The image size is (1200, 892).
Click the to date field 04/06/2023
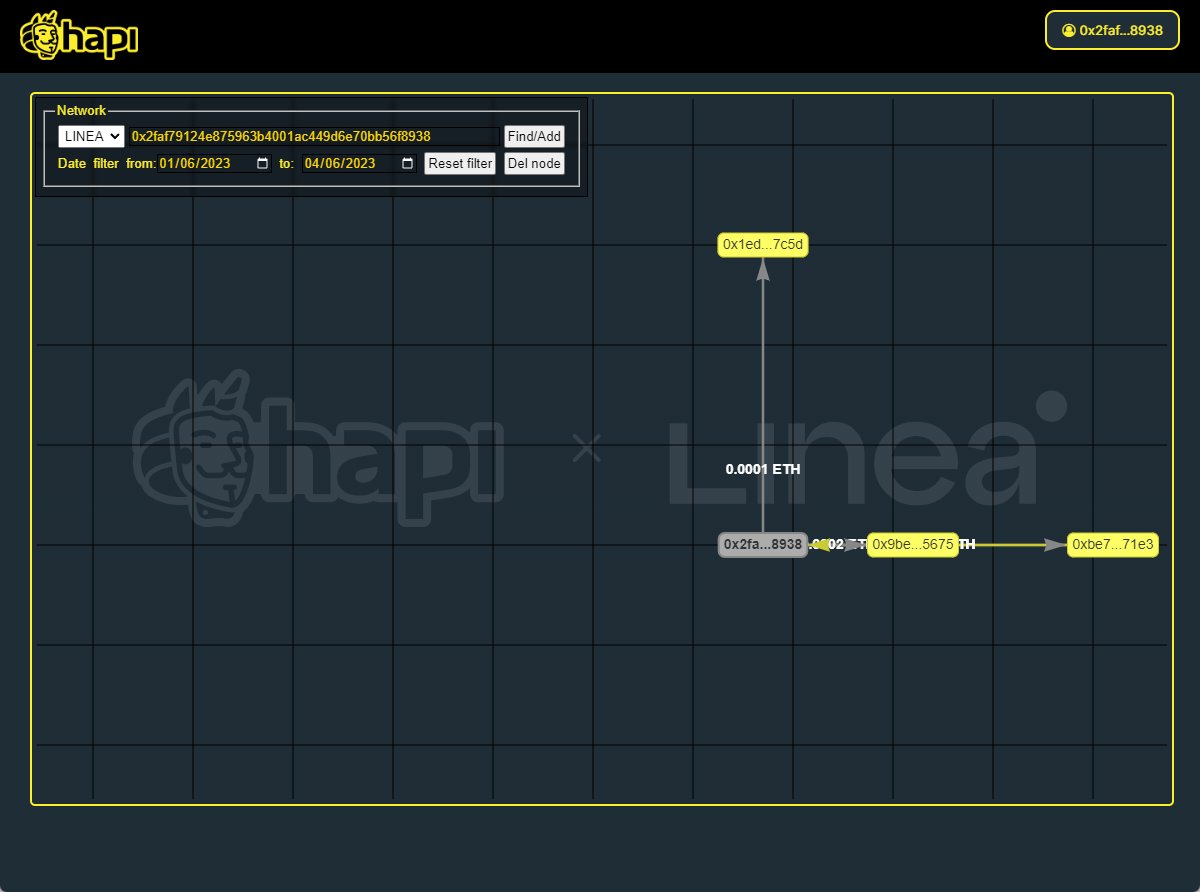coord(359,163)
